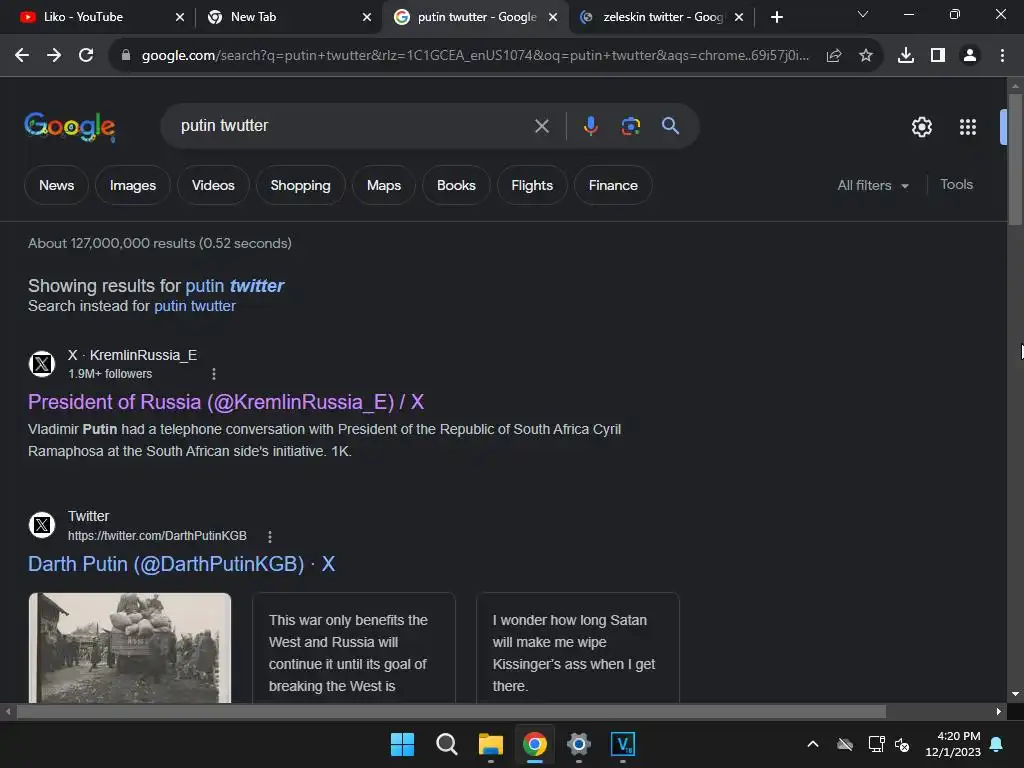
Task: Open Google quick settings gear
Action: tap(921, 127)
